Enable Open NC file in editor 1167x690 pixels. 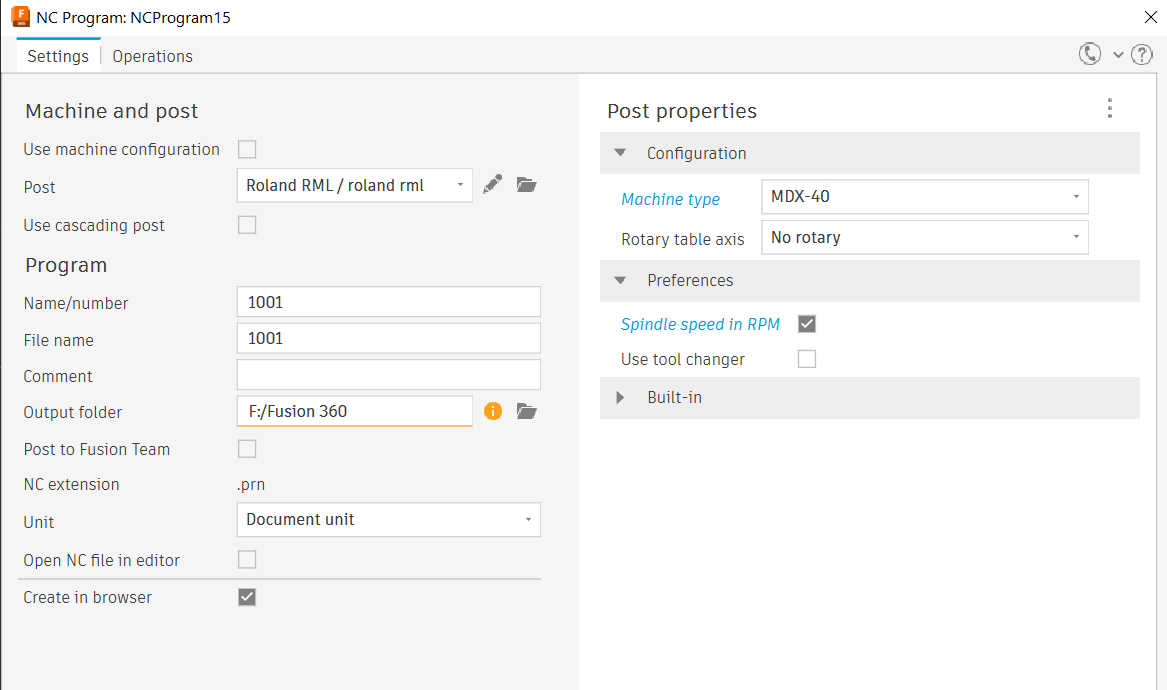tap(247, 559)
